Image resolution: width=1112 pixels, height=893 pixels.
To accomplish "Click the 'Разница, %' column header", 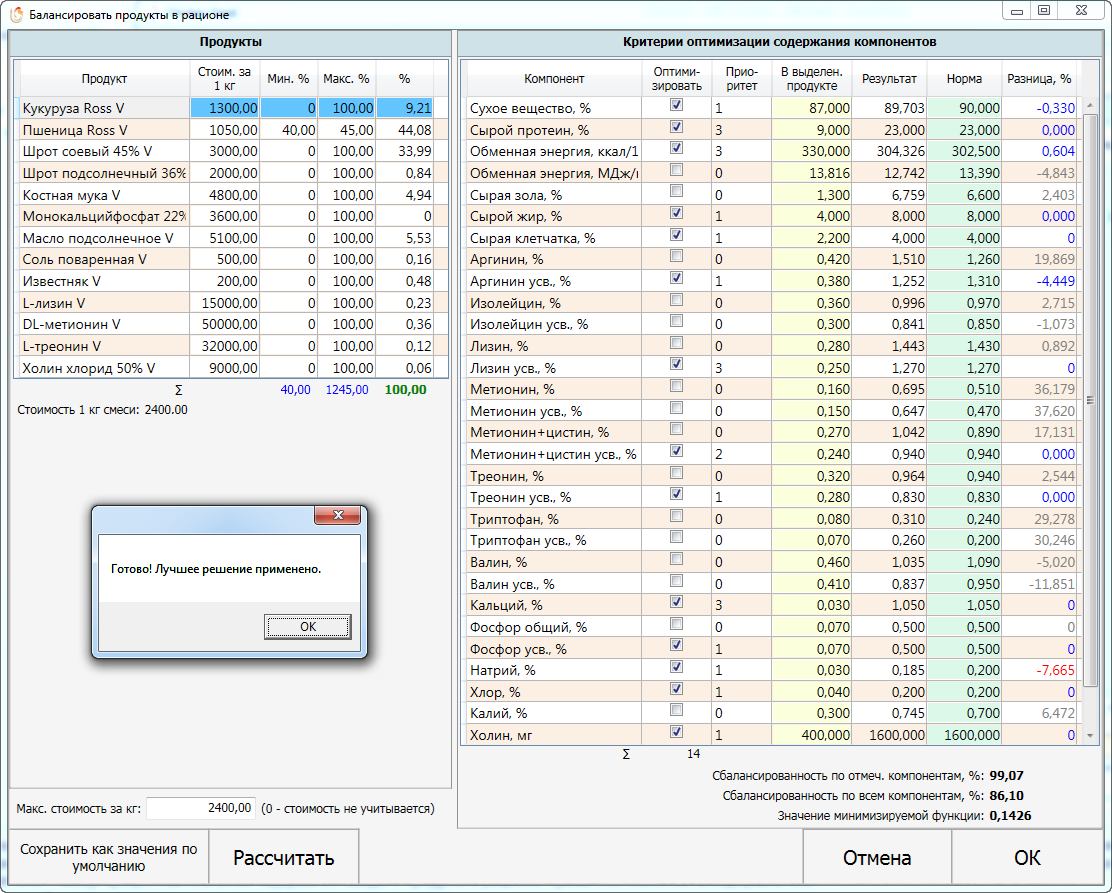I will pyautogui.click(x=1039, y=79).
